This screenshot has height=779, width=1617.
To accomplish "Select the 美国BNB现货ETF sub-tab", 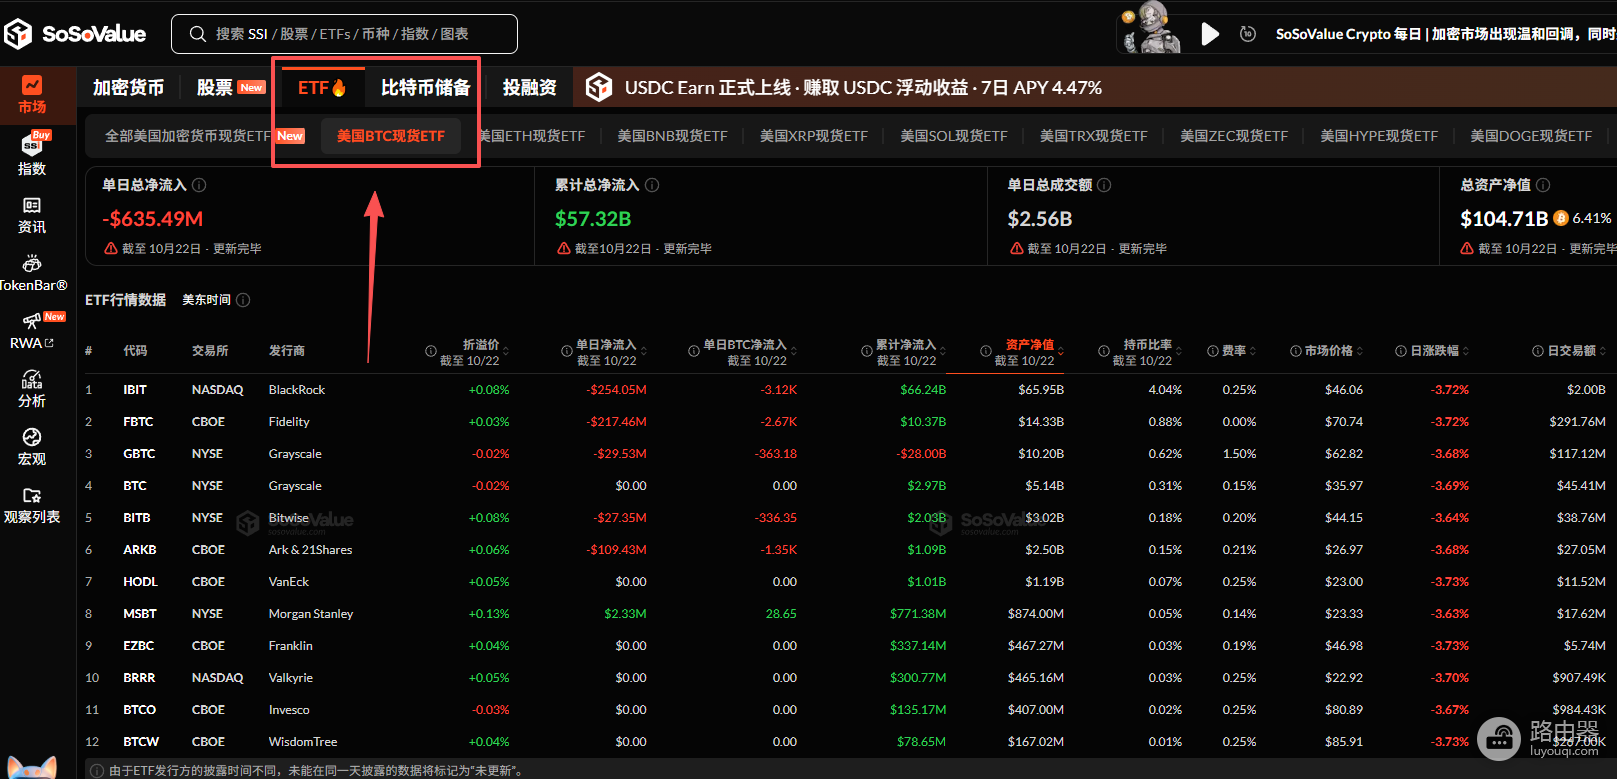I will (672, 136).
